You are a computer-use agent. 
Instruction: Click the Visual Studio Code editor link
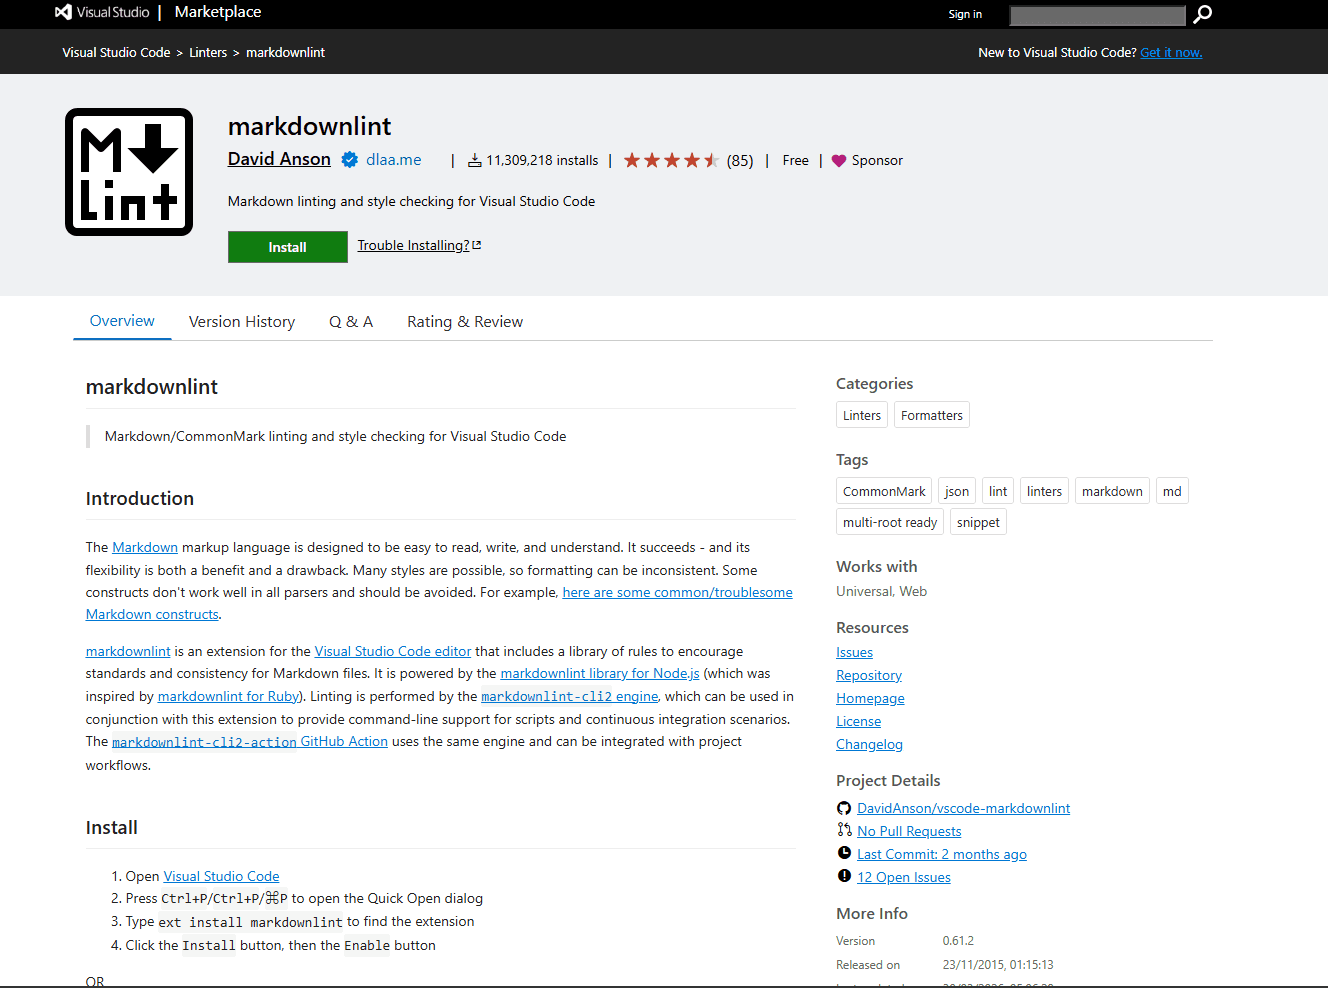(x=393, y=651)
